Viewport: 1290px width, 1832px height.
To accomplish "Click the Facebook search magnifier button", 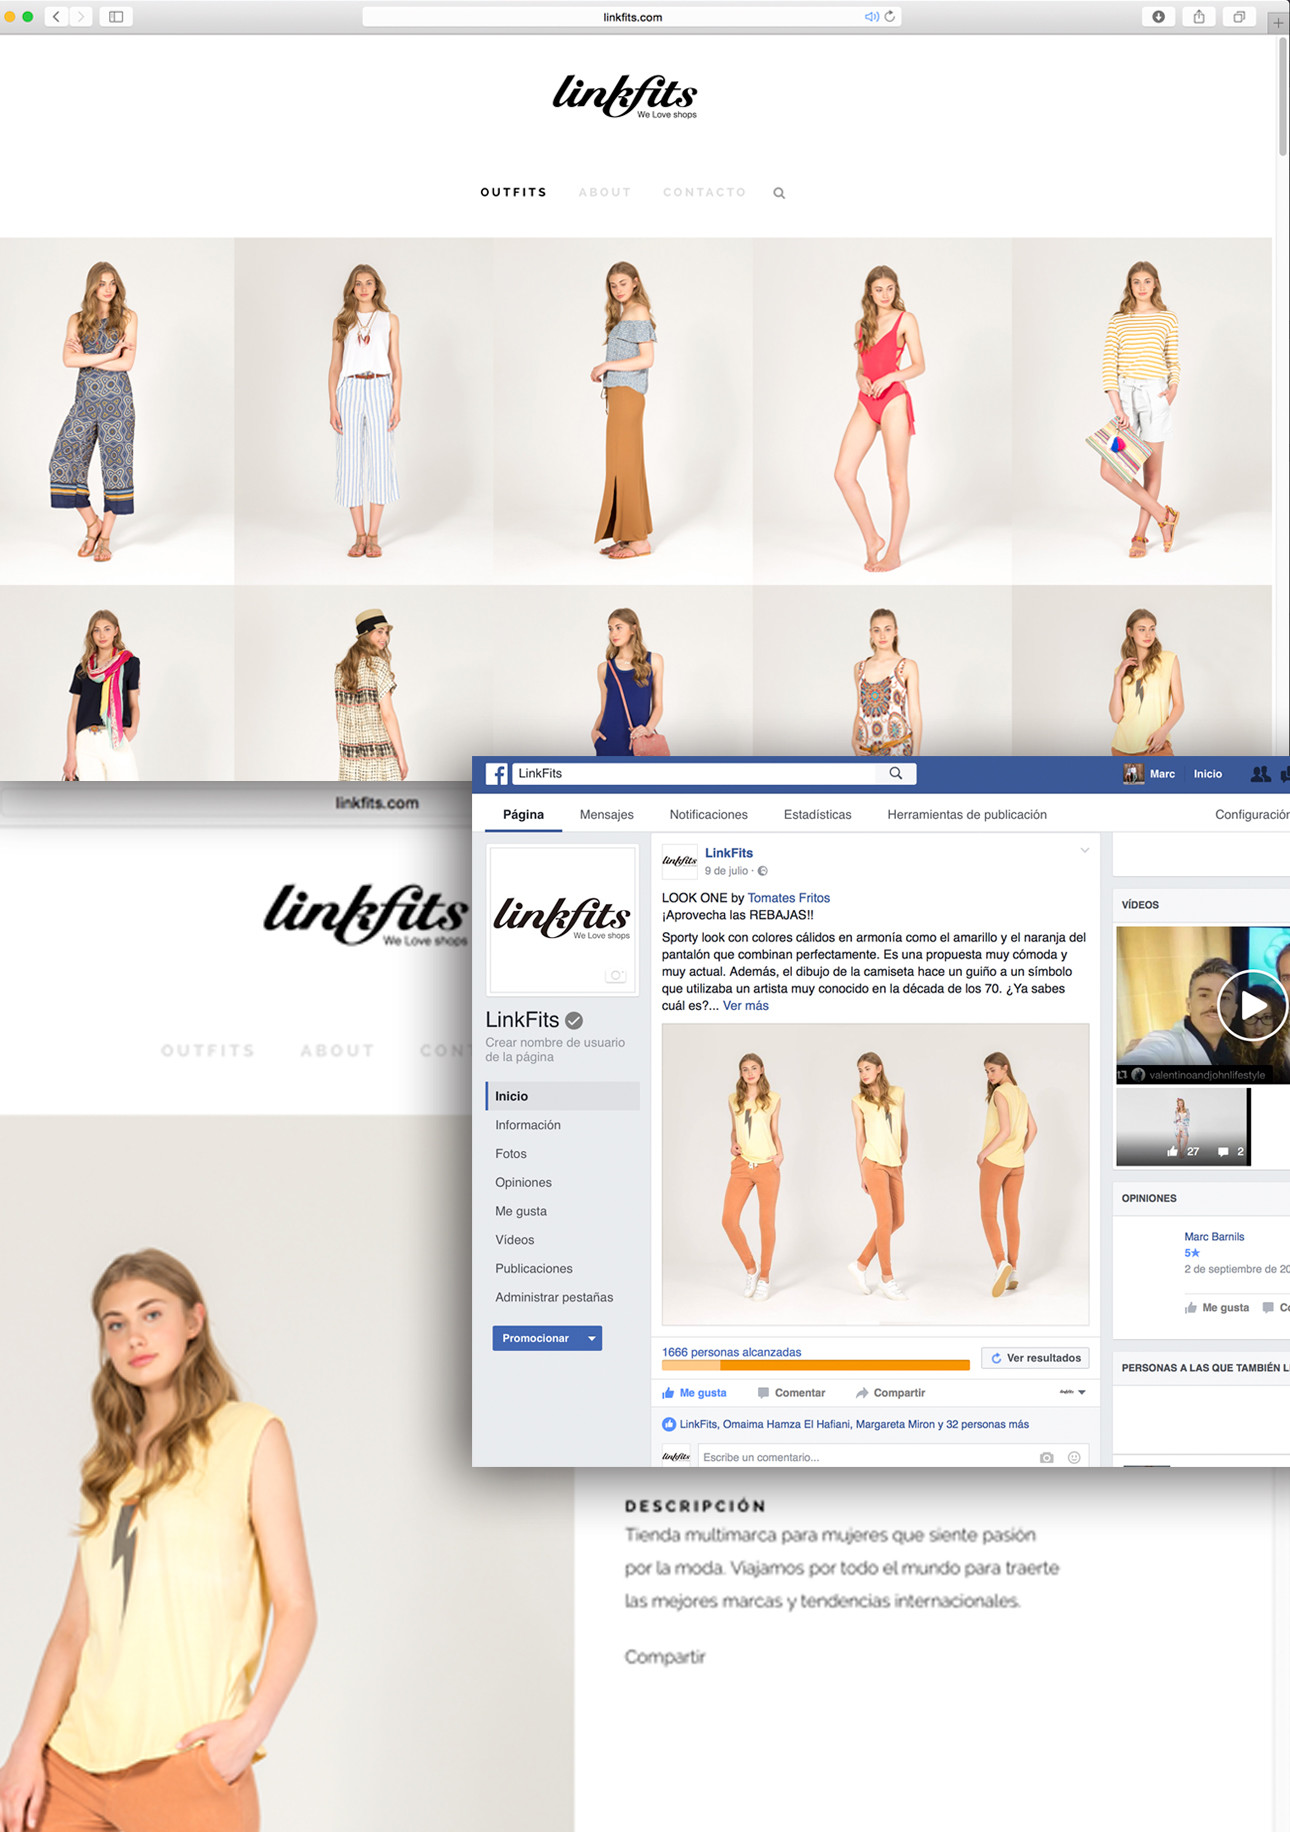I will (896, 773).
